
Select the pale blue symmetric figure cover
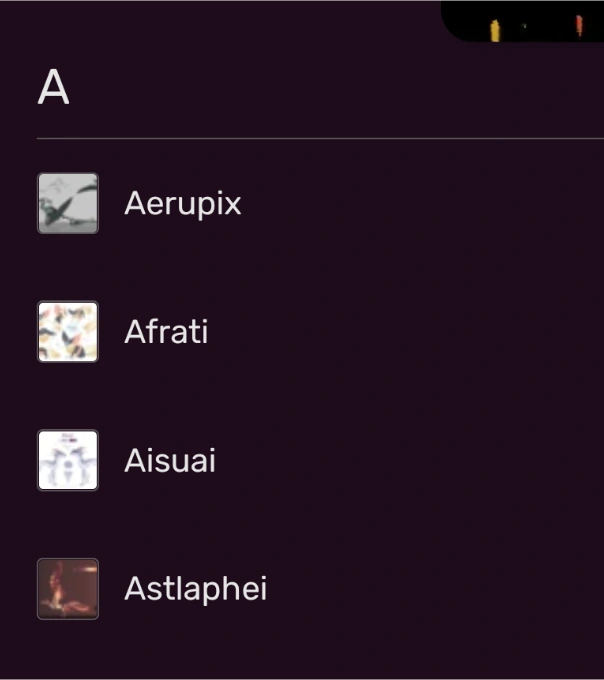tap(68, 460)
